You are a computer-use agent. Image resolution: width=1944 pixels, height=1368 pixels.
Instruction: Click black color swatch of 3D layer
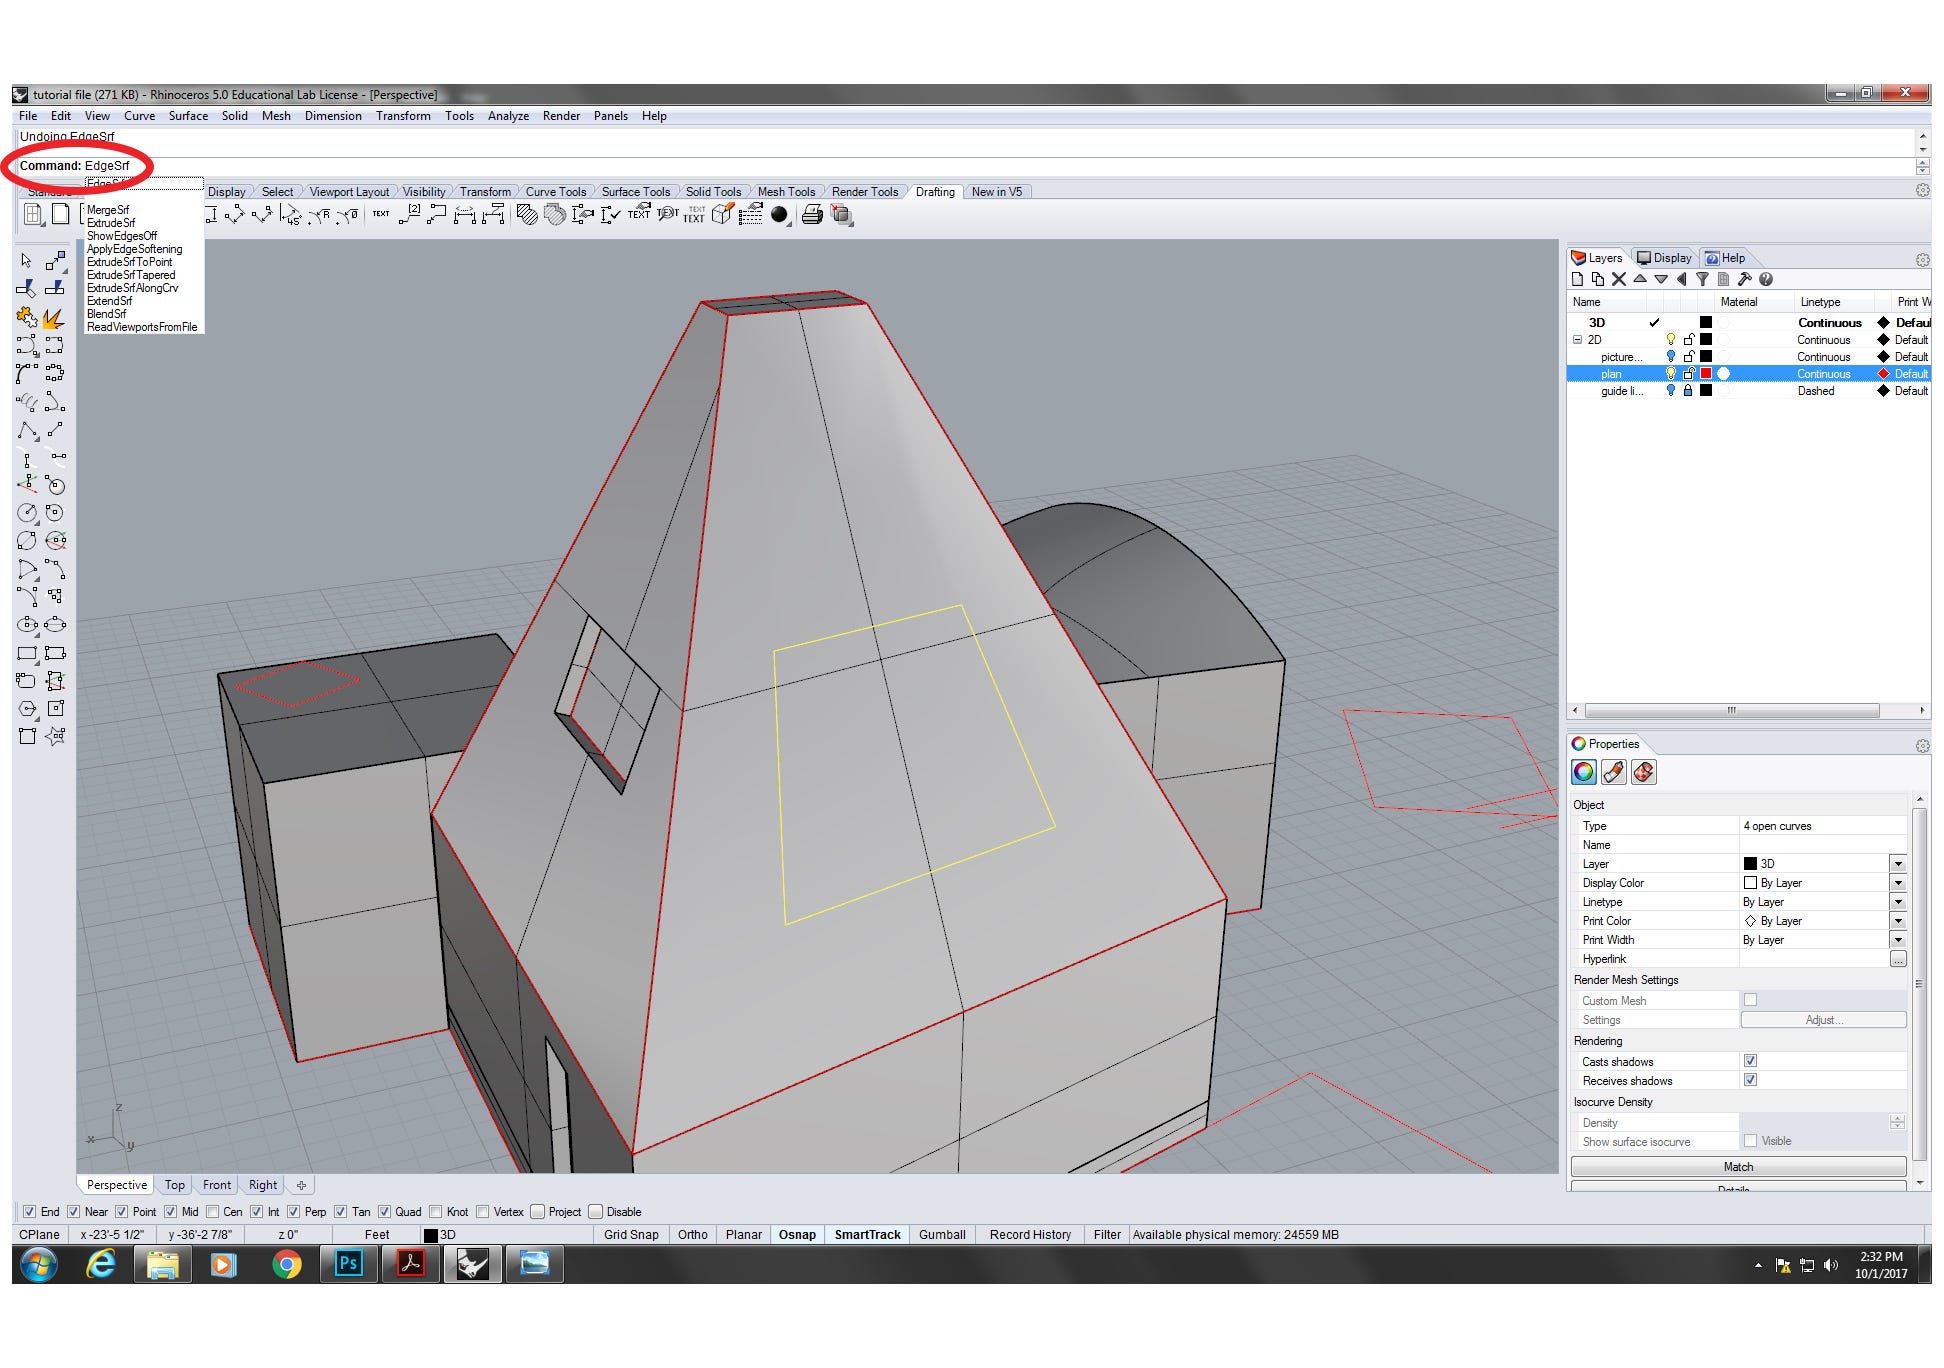coord(1706,323)
